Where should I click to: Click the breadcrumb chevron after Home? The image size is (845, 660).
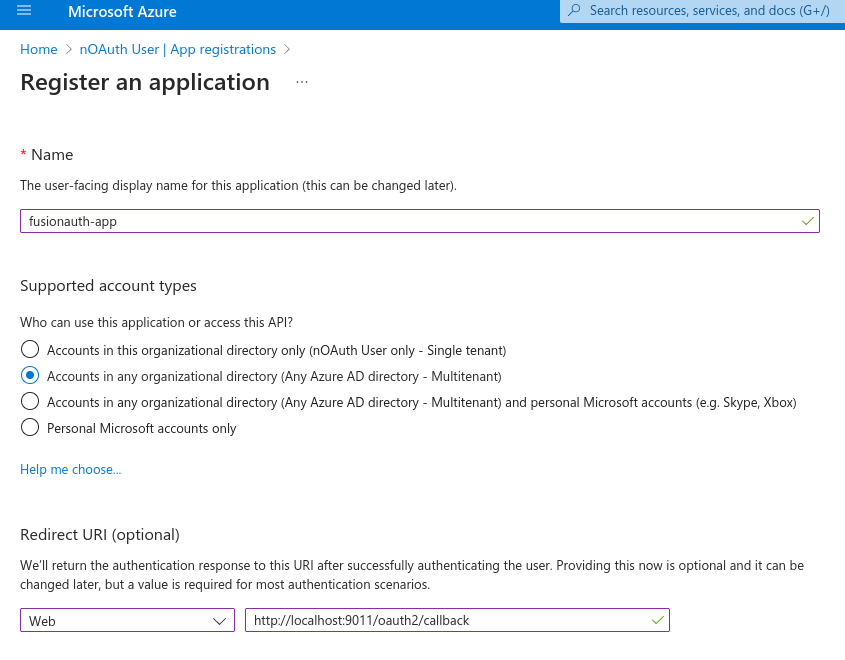coord(68,49)
